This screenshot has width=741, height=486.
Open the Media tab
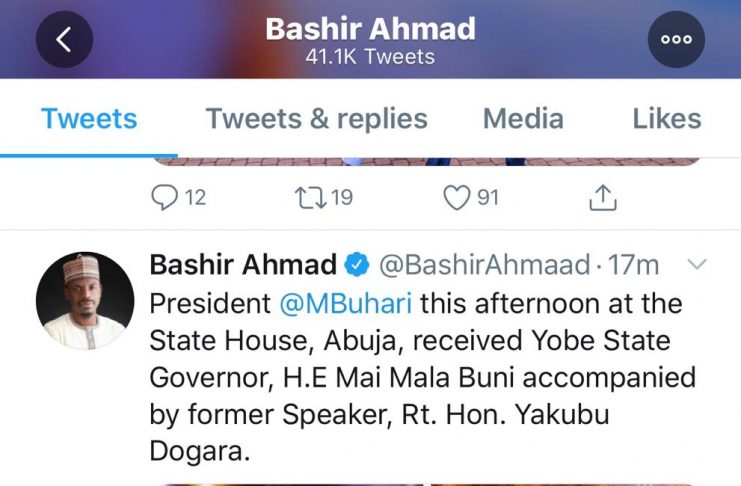click(x=523, y=119)
